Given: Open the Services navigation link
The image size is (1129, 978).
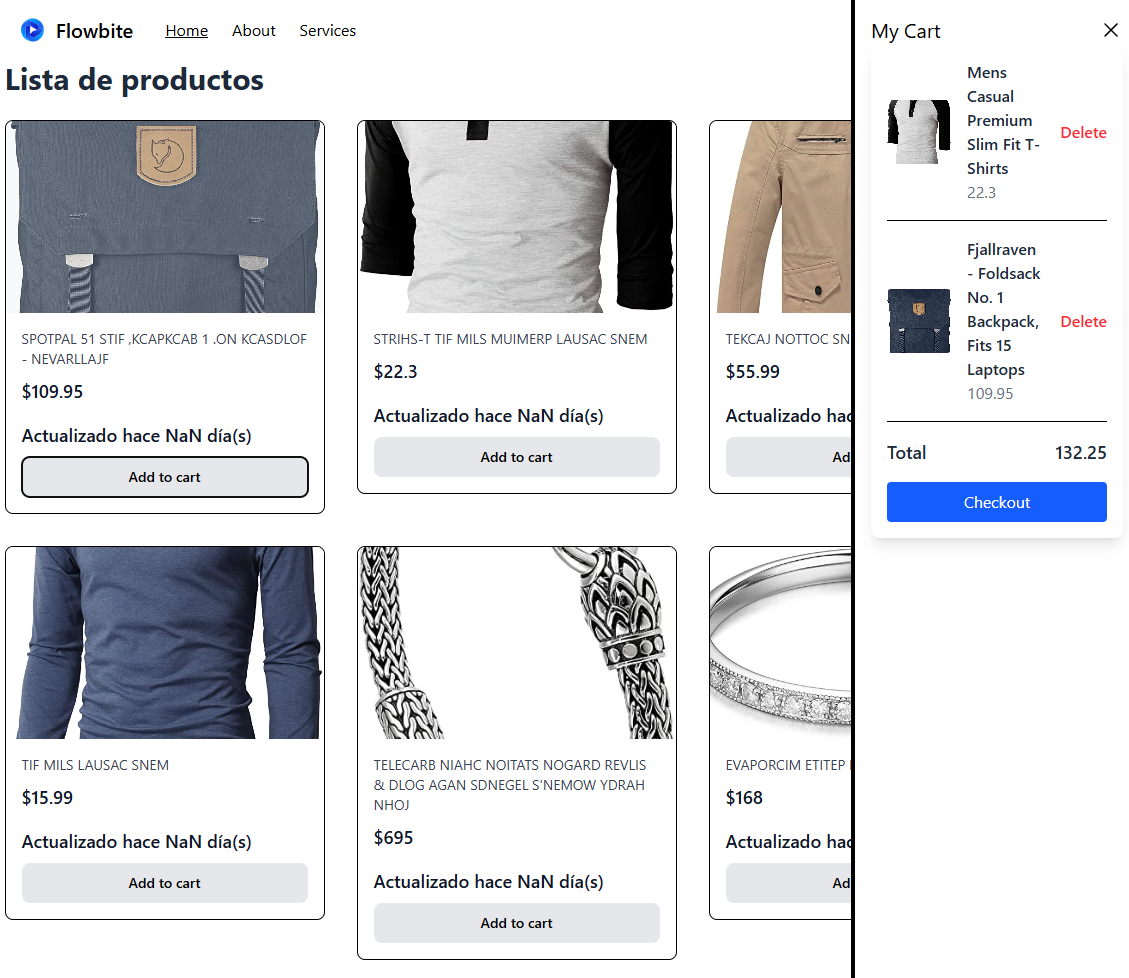Looking at the screenshot, I should tap(327, 31).
